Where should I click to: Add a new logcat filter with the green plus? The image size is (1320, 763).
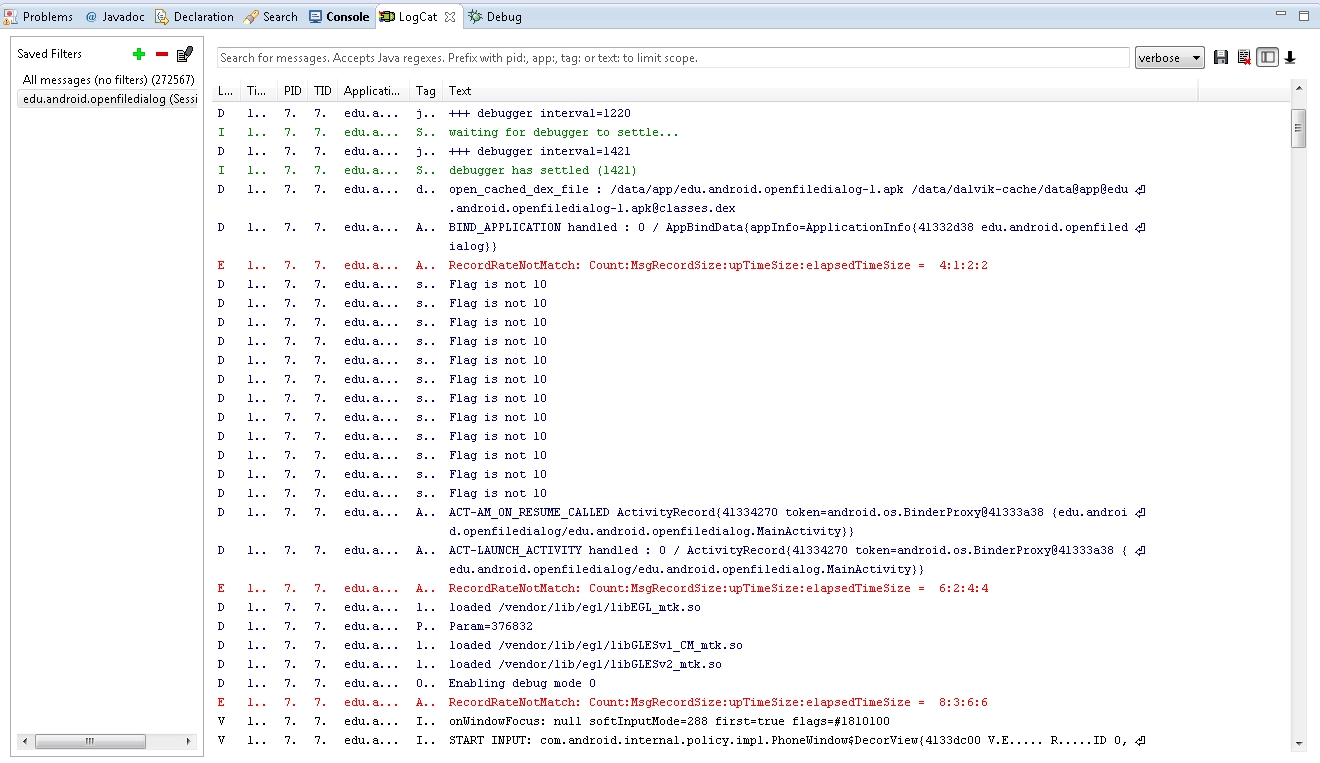pos(139,54)
